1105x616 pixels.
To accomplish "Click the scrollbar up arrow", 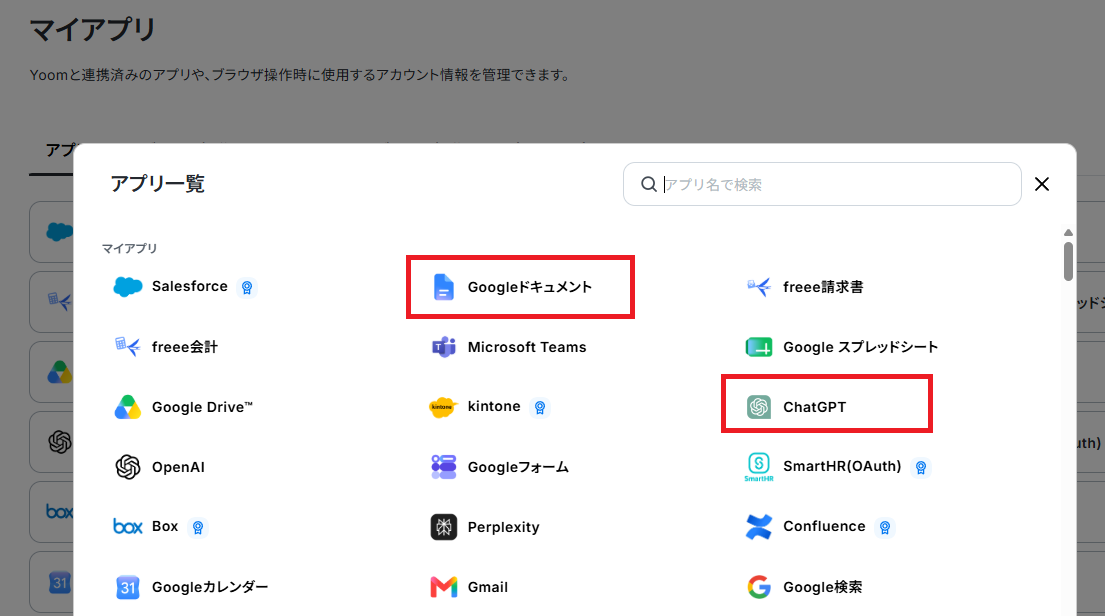I will pyautogui.click(x=1068, y=233).
